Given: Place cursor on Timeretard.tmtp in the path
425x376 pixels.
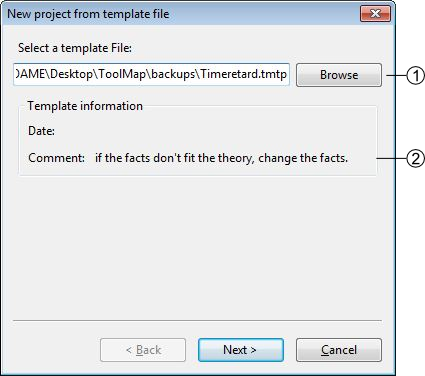Looking at the screenshot, I should [x=244, y=74].
